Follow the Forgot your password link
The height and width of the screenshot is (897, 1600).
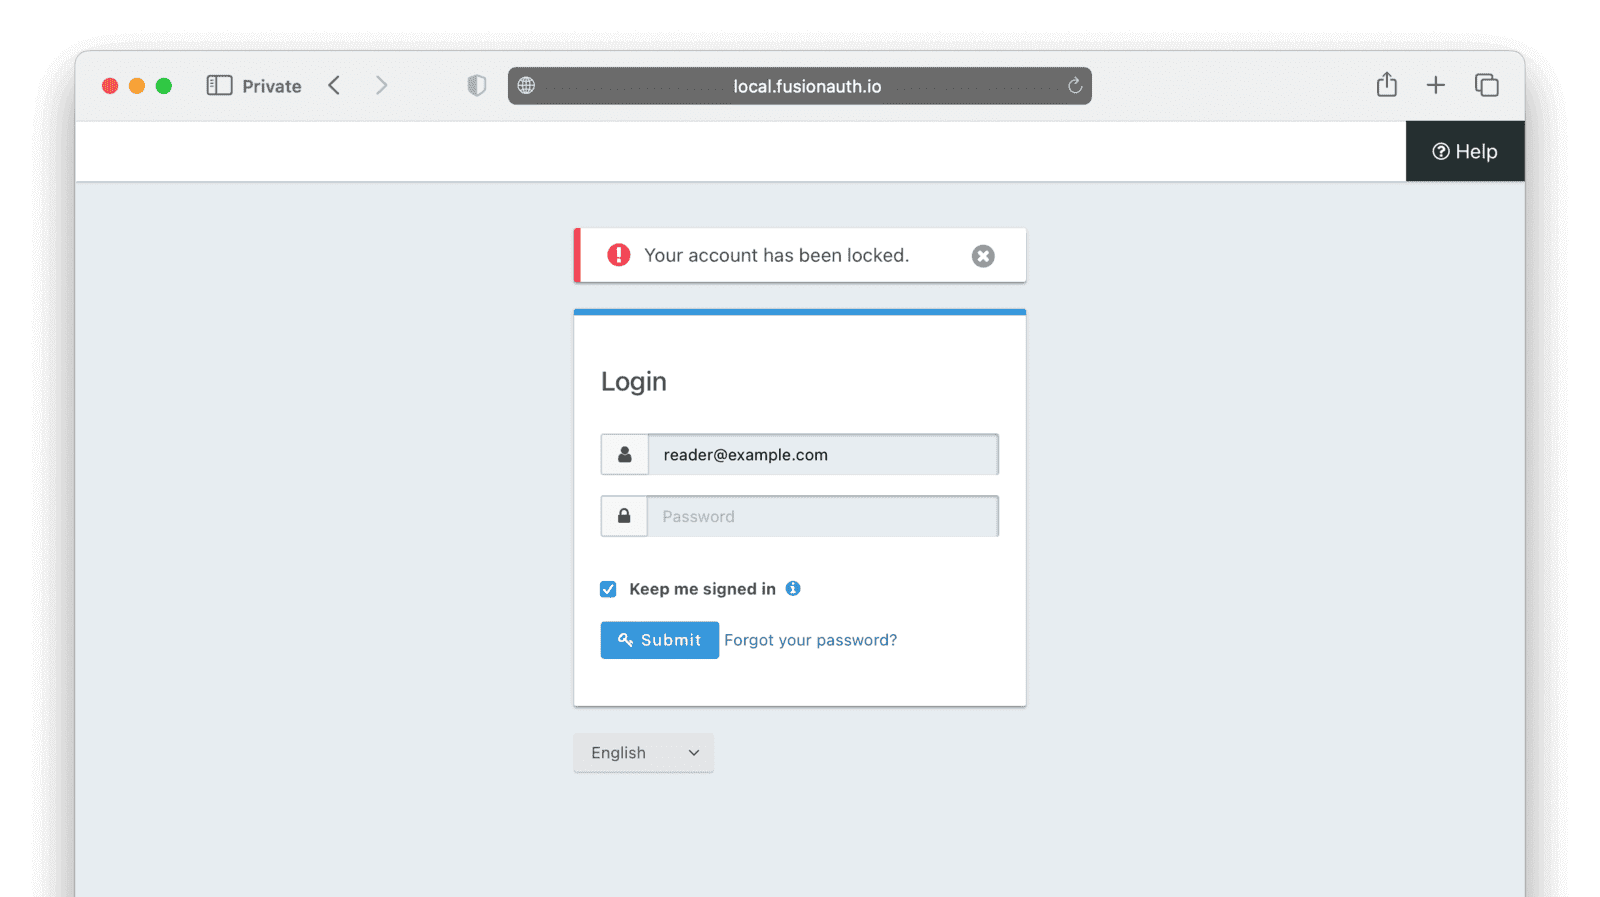(810, 640)
